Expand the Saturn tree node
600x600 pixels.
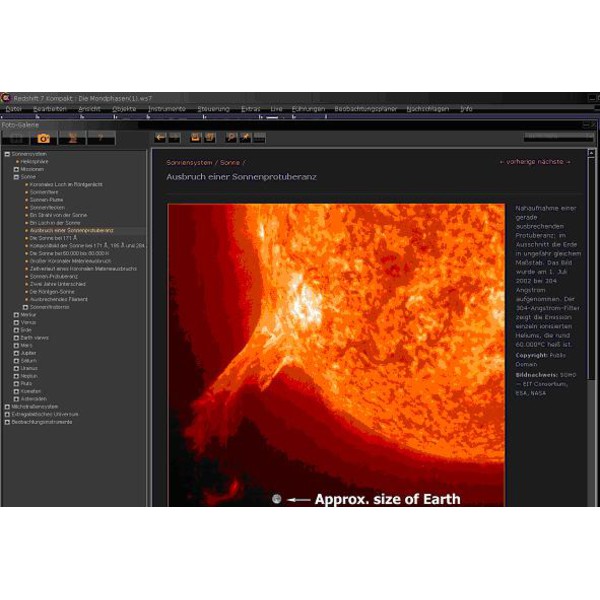15,360
